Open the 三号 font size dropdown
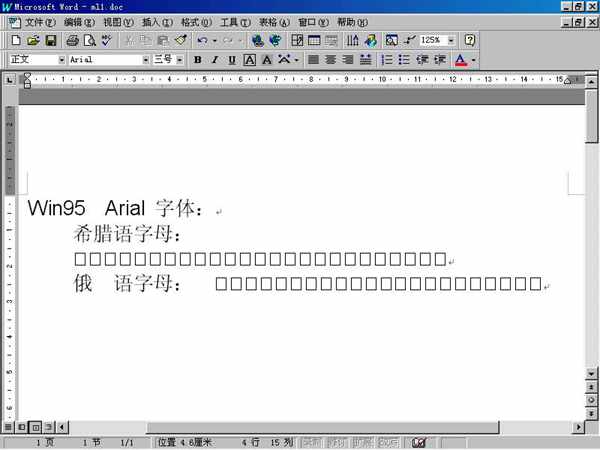The height and width of the screenshot is (450, 600). 179,60
